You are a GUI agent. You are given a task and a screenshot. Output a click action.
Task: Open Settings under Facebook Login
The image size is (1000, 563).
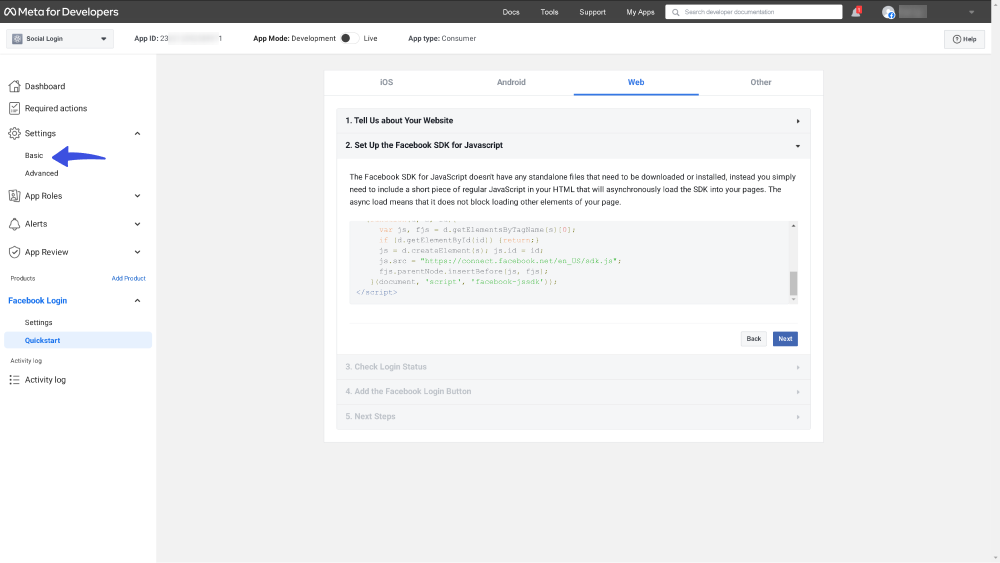pos(38,323)
